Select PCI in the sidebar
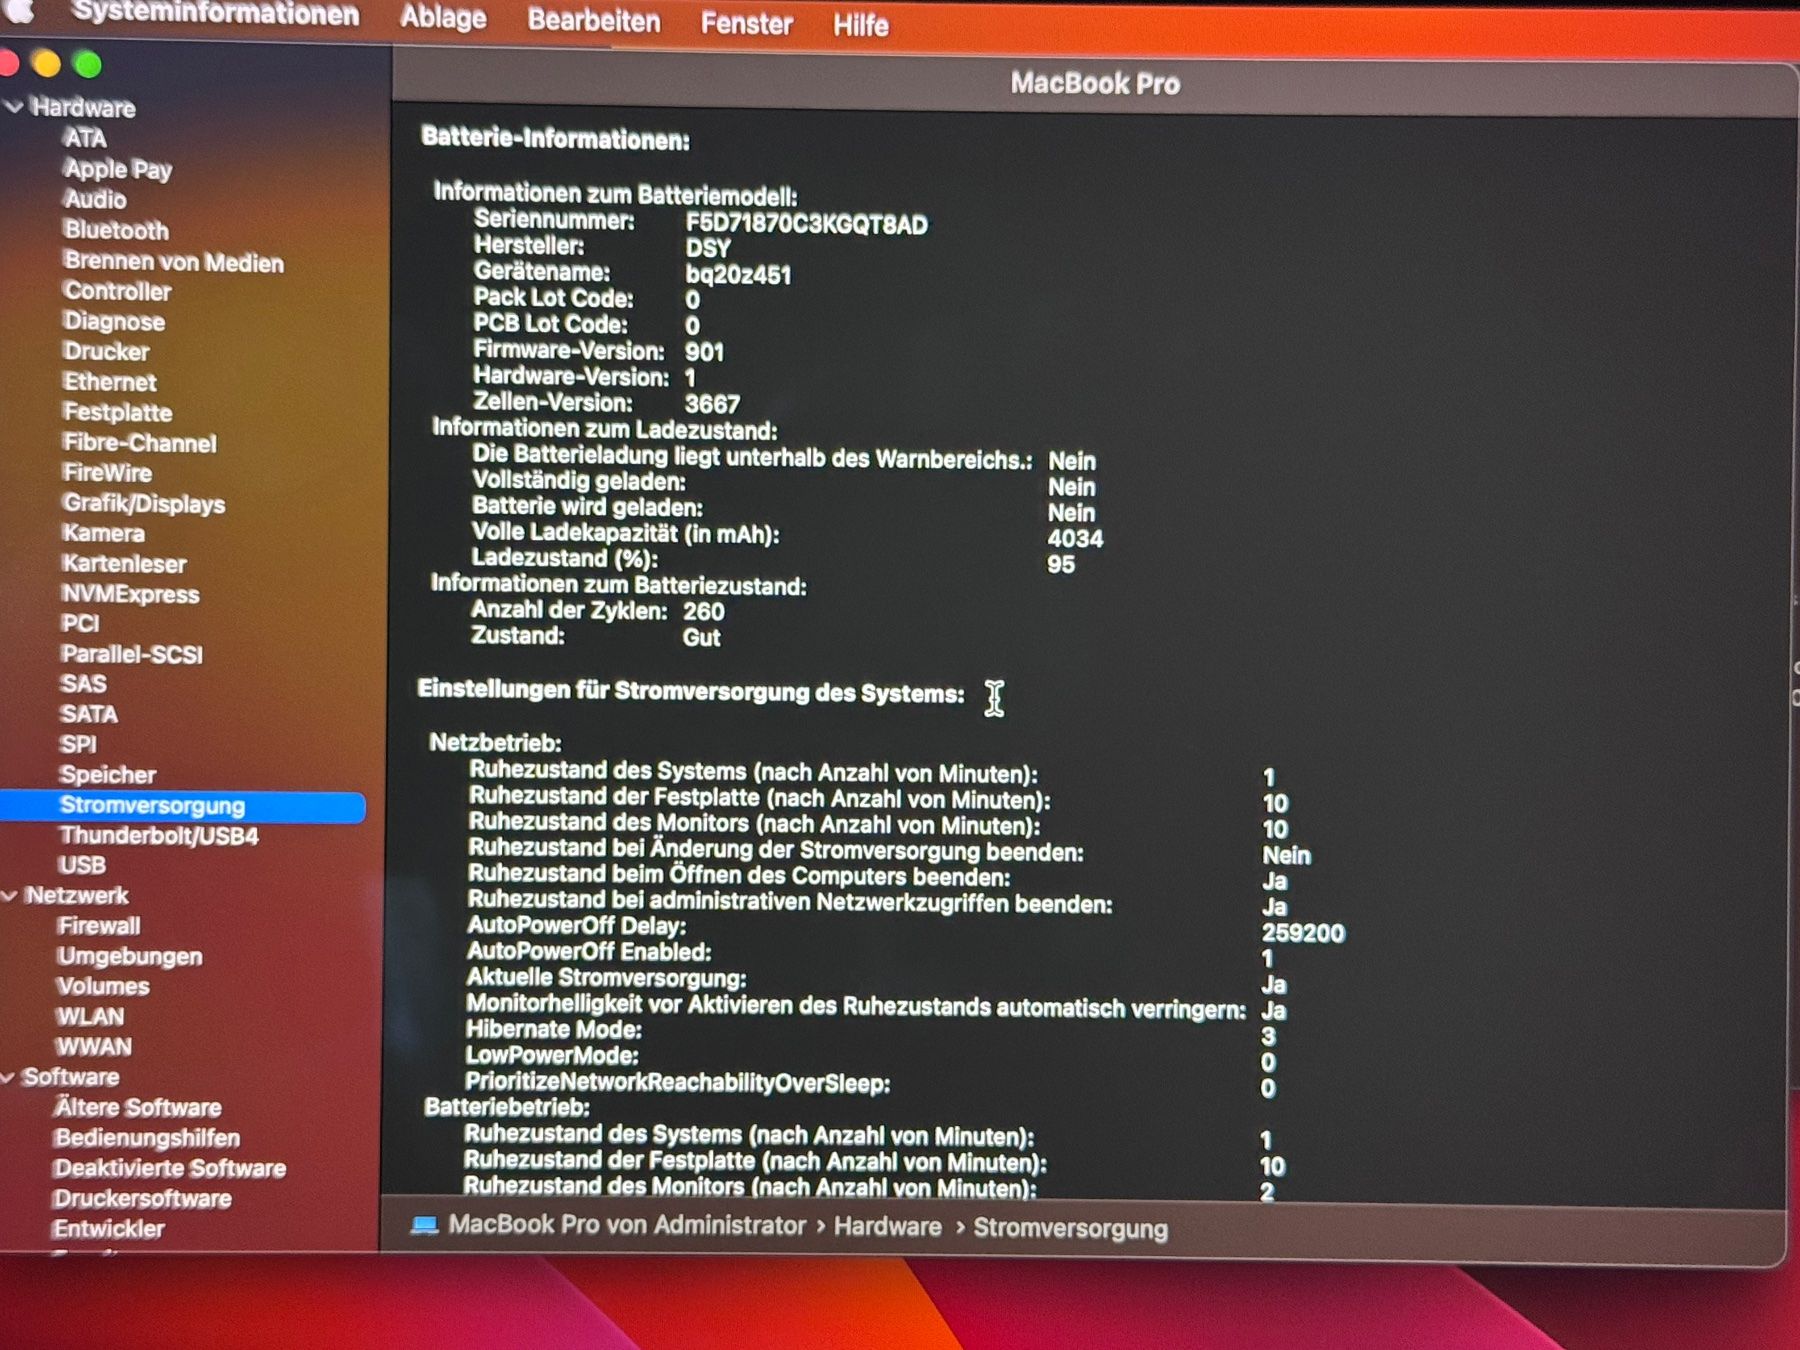Image resolution: width=1800 pixels, height=1350 pixels. [80, 623]
